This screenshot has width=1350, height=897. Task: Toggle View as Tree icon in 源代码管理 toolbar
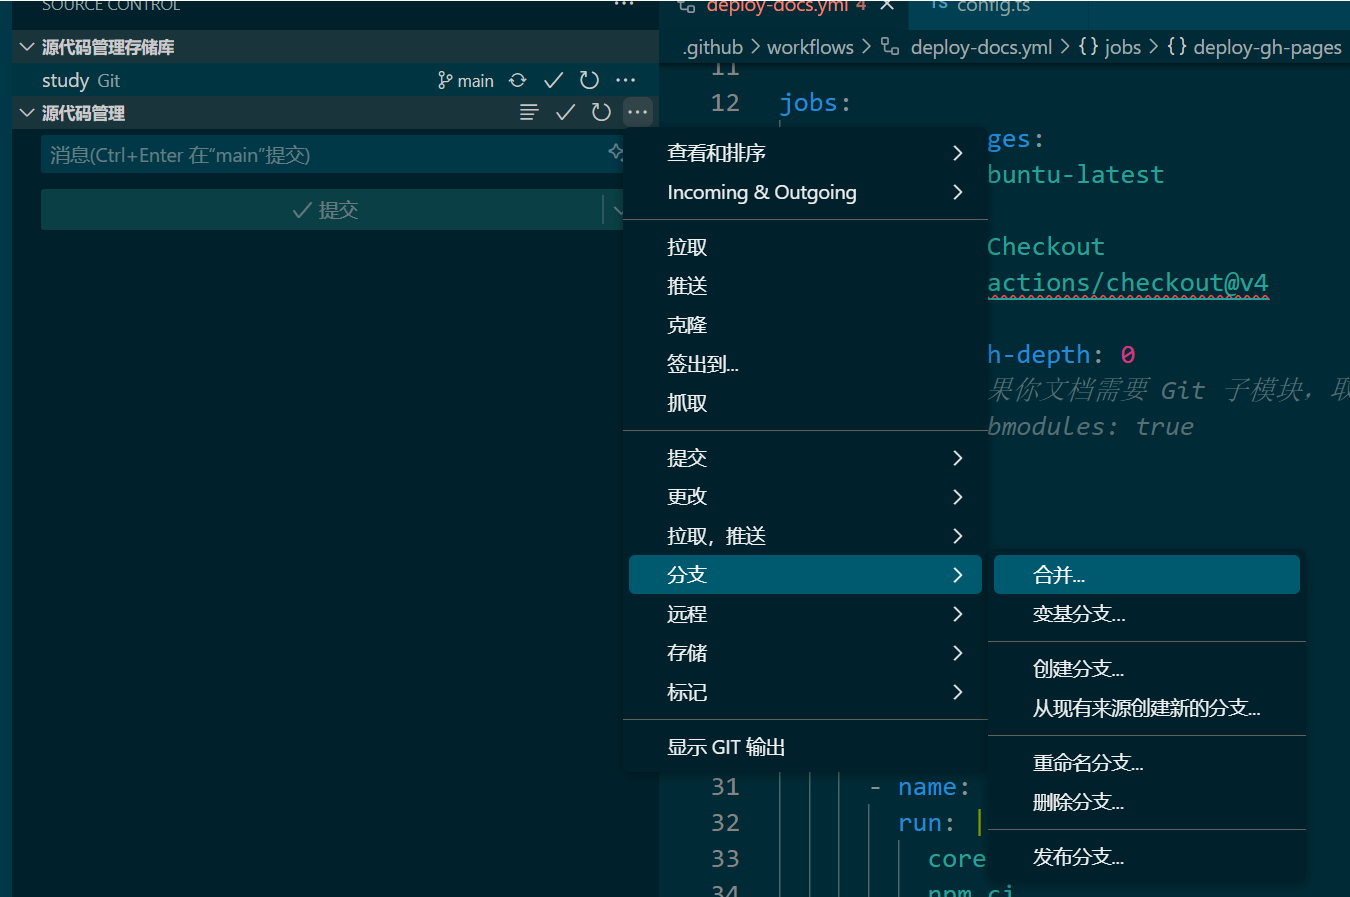[x=528, y=112]
